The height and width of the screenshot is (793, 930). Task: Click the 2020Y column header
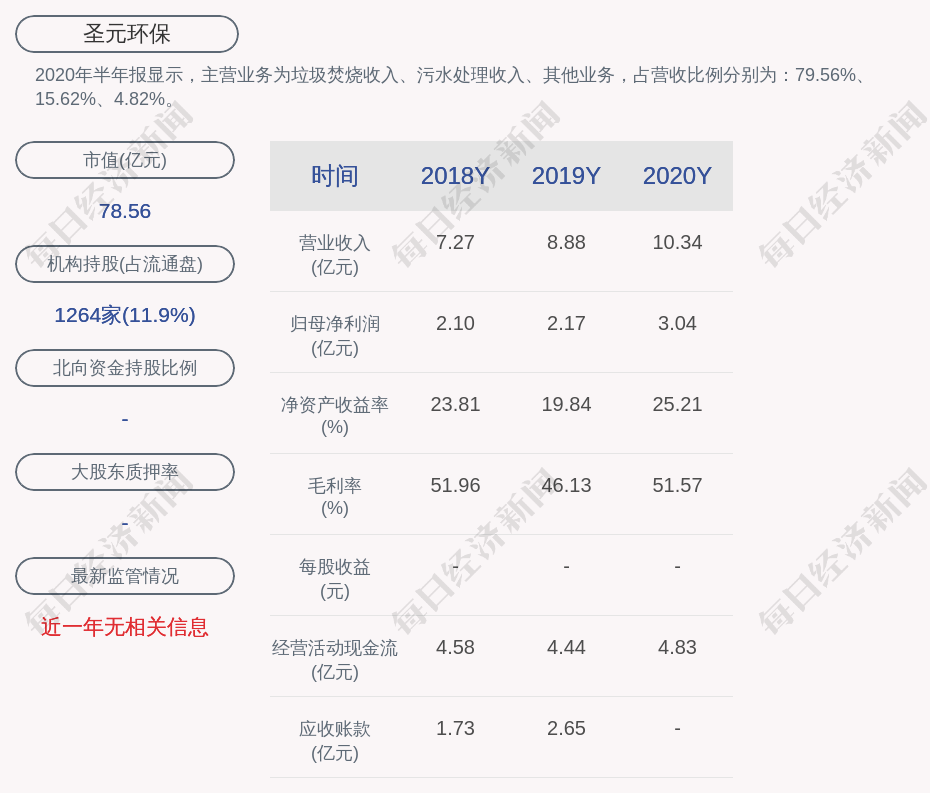[677, 176]
